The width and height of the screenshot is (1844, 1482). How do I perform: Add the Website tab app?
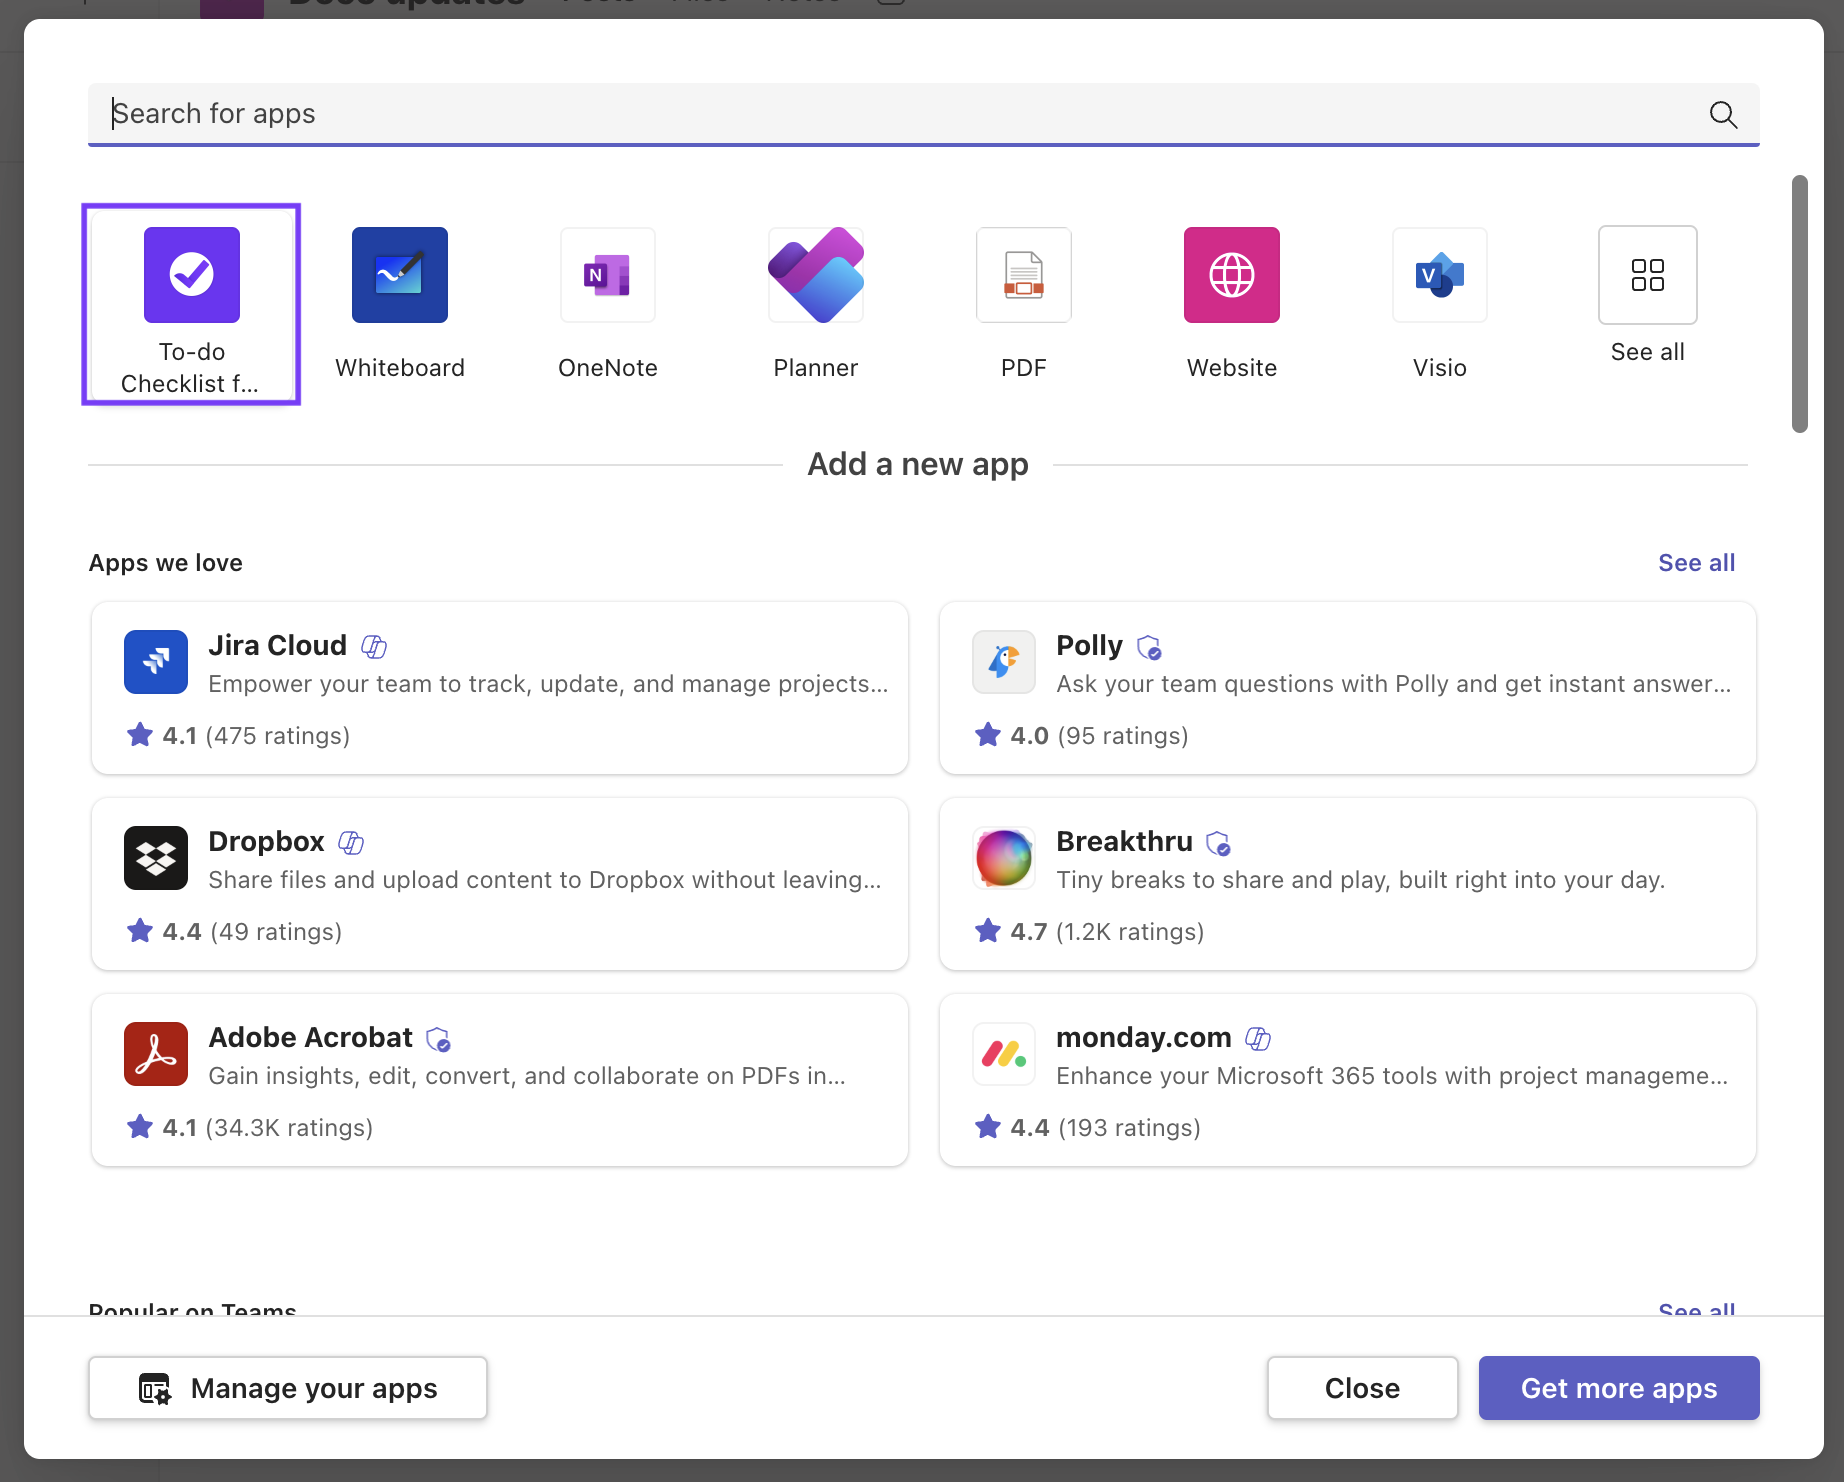(x=1232, y=276)
